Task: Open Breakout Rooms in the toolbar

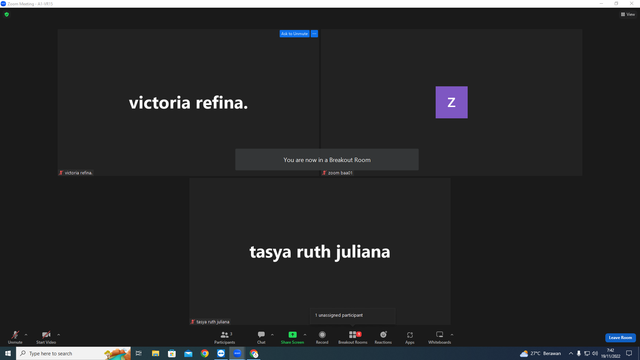Action: tap(353, 337)
